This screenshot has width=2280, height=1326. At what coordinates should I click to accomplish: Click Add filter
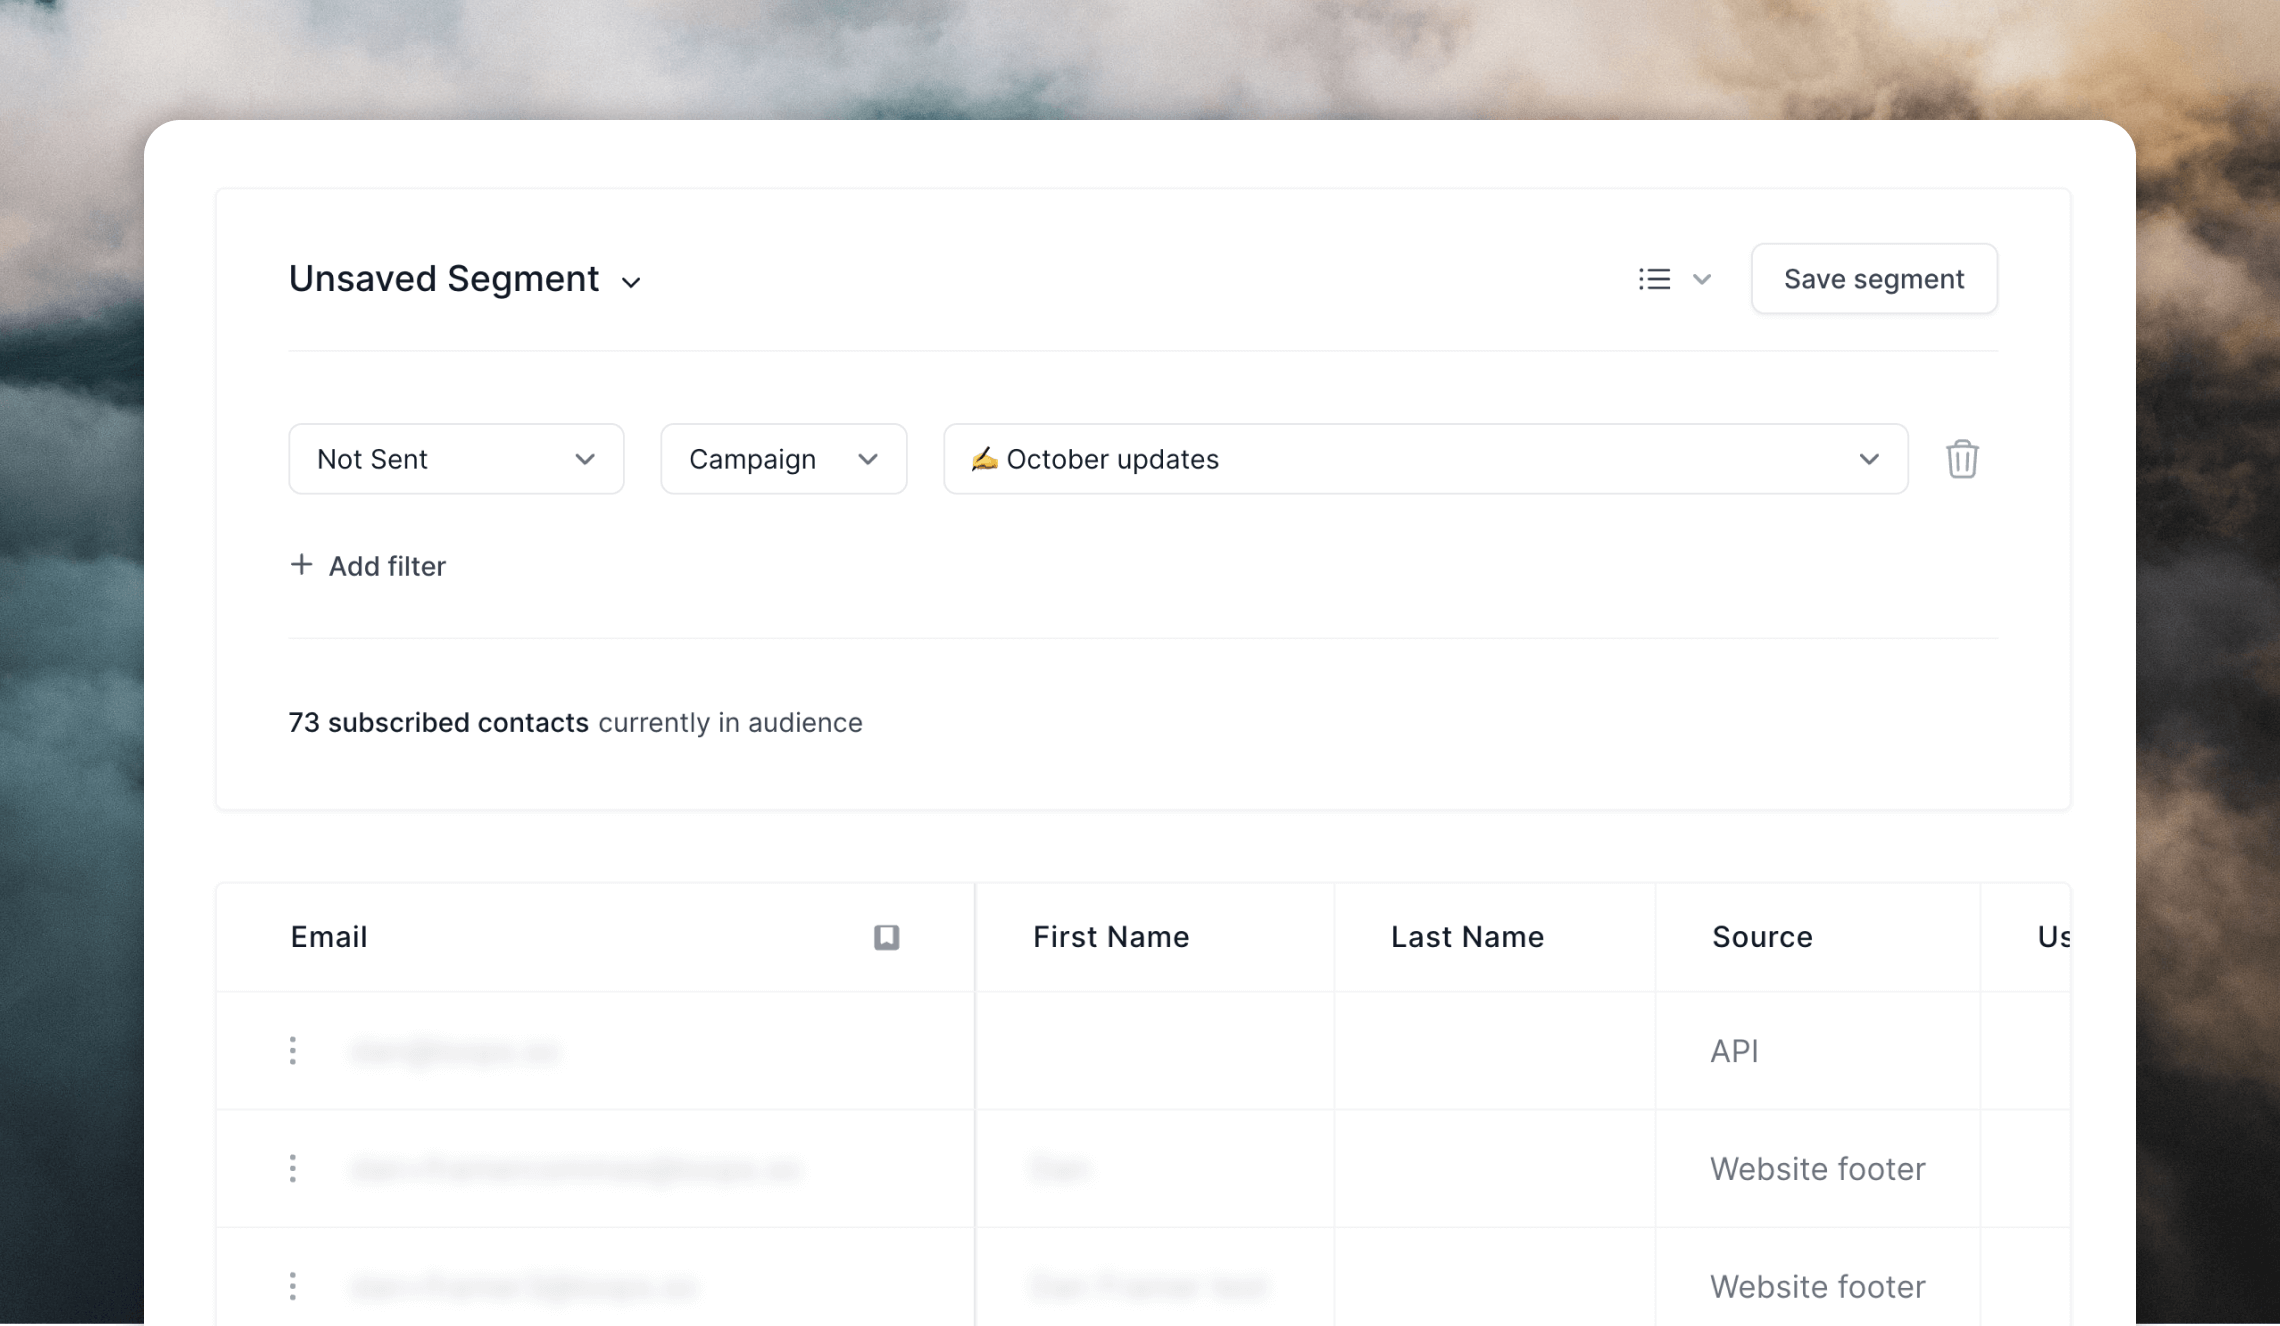coord(368,566)
